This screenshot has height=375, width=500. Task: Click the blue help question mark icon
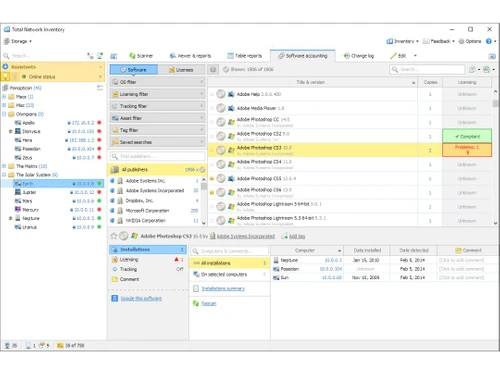tap(489, 41)
